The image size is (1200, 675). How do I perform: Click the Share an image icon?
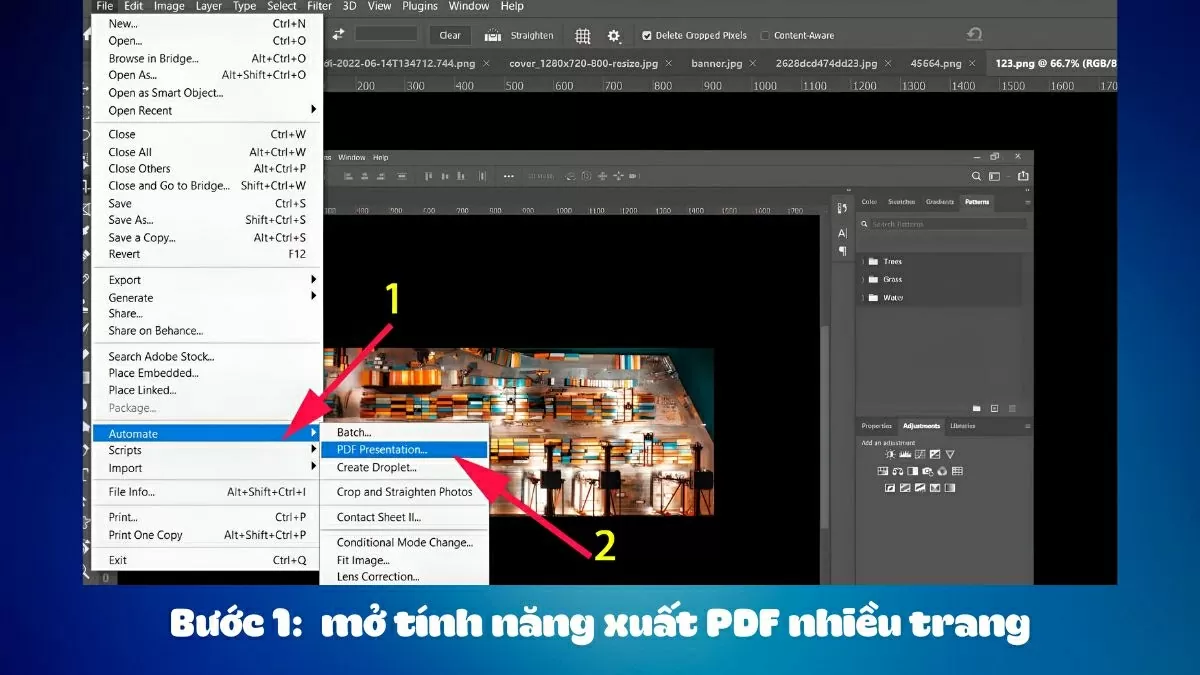pyautogui.click(x=1022, y=175)
